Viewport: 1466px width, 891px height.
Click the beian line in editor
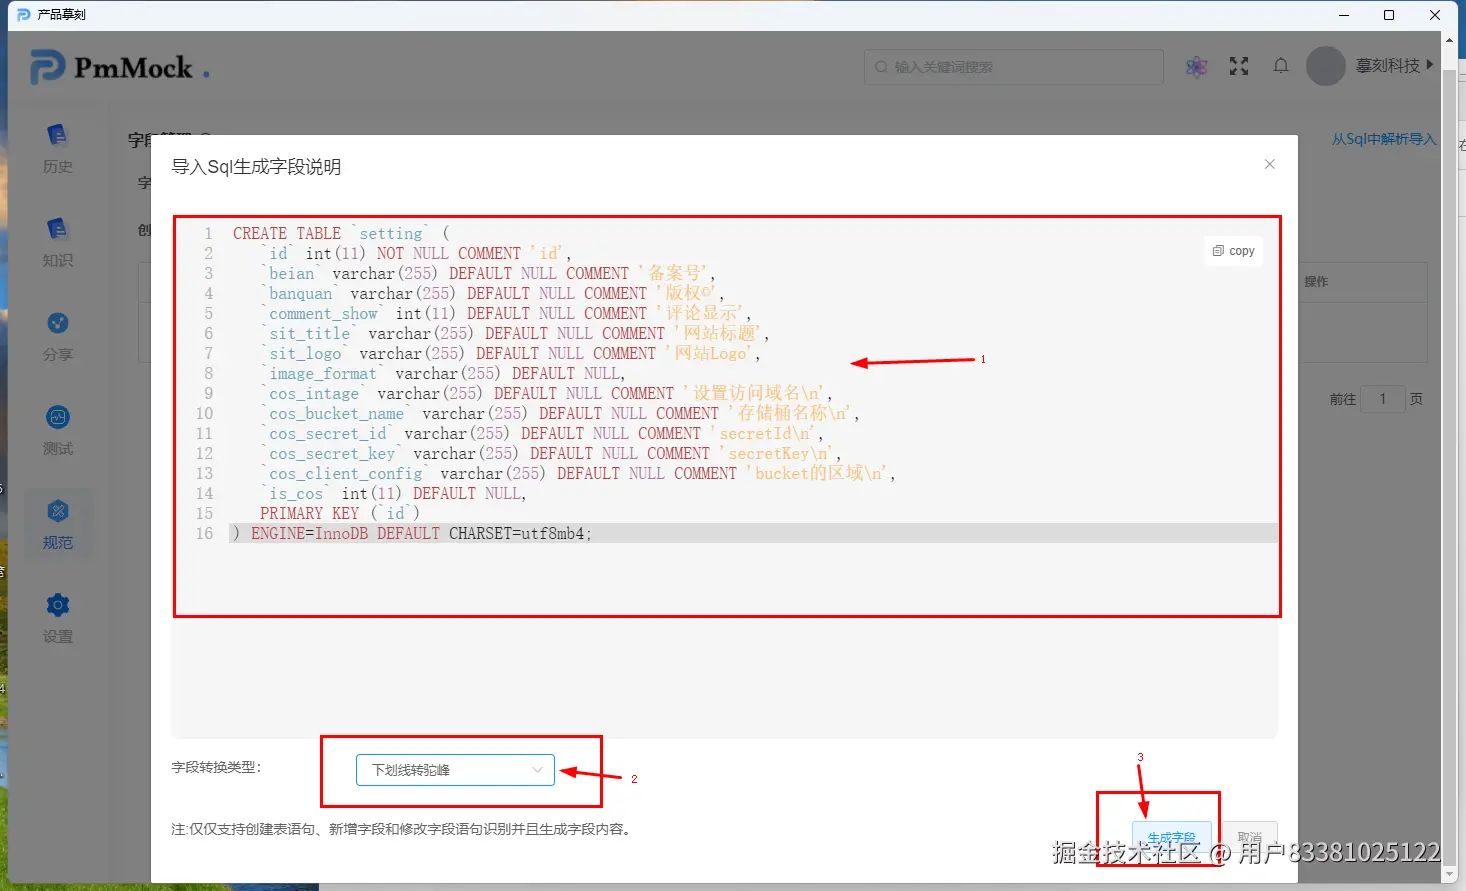pos(488,273)
